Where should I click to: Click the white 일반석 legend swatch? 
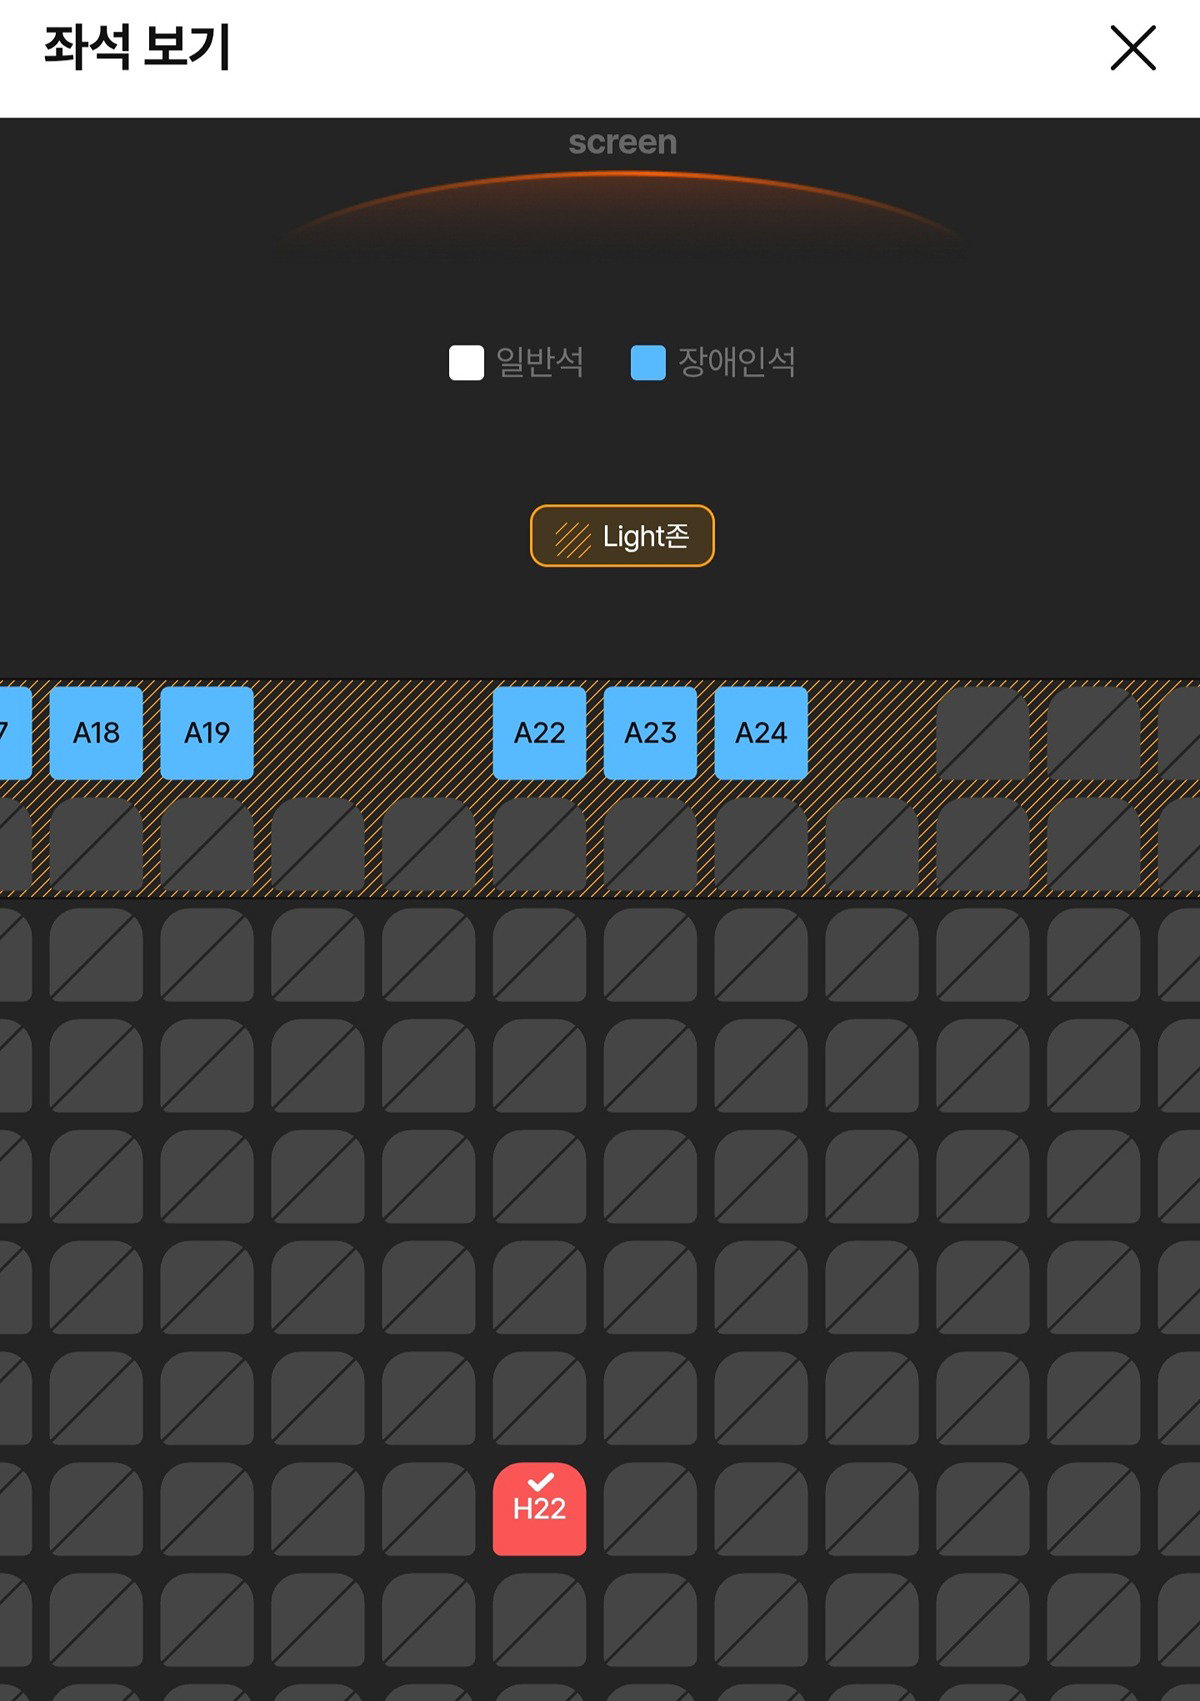pos(467,362)
